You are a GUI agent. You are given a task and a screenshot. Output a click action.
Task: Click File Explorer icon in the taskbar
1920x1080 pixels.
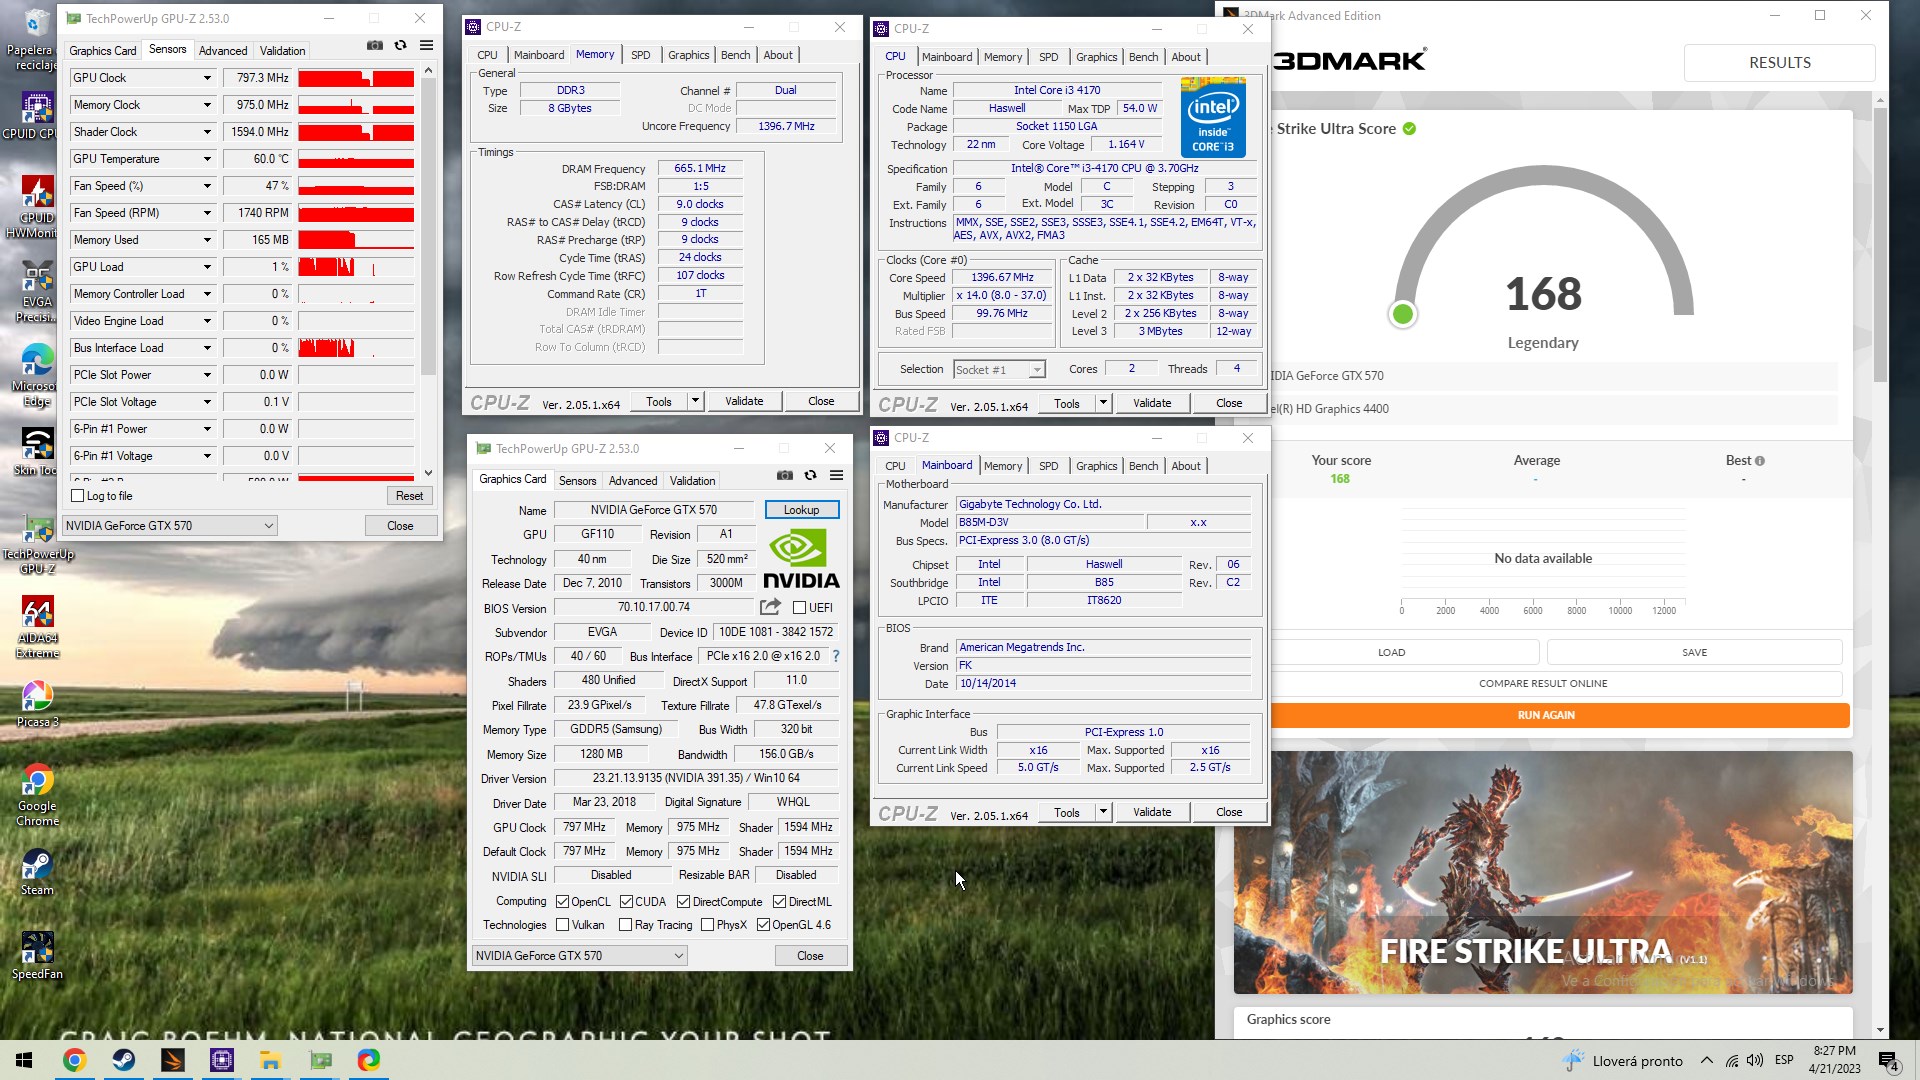(x=271, y=1060)
